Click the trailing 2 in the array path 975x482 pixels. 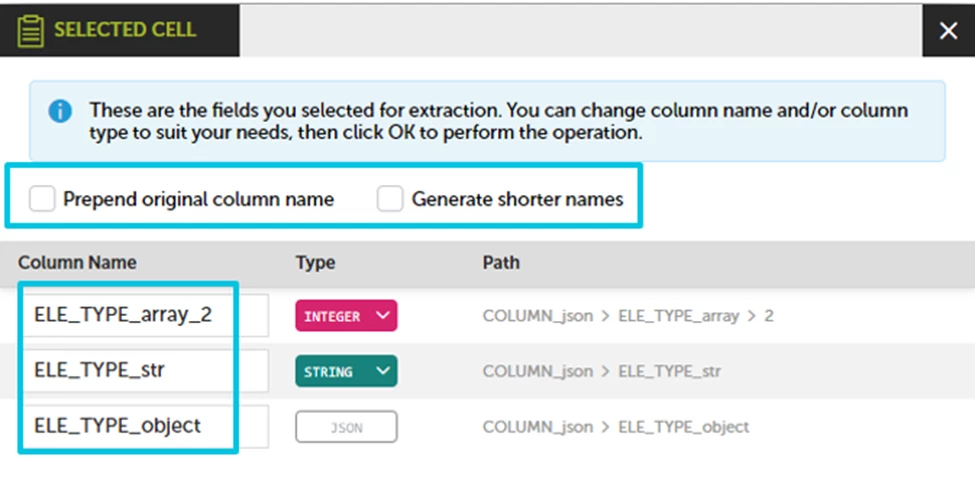(x=769, y=316)
